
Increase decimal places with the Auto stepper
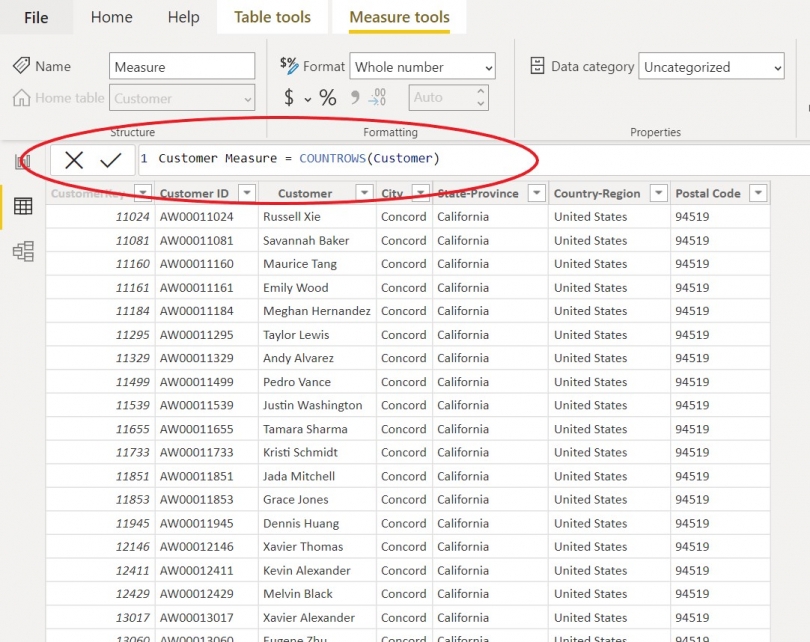(x=482, y=92)
